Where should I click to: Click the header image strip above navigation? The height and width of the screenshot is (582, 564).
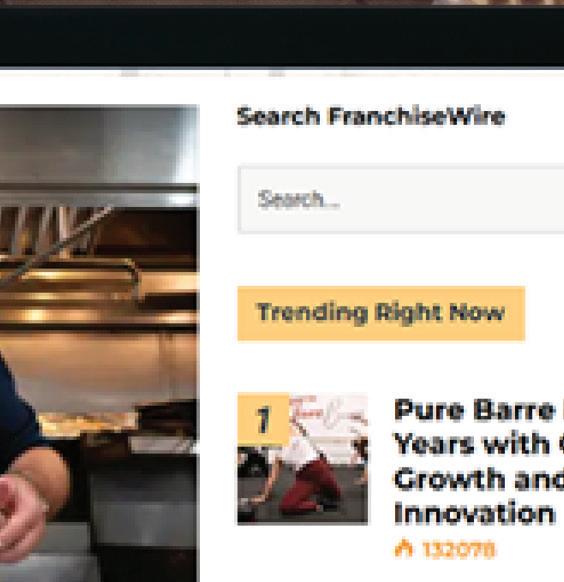282,3
